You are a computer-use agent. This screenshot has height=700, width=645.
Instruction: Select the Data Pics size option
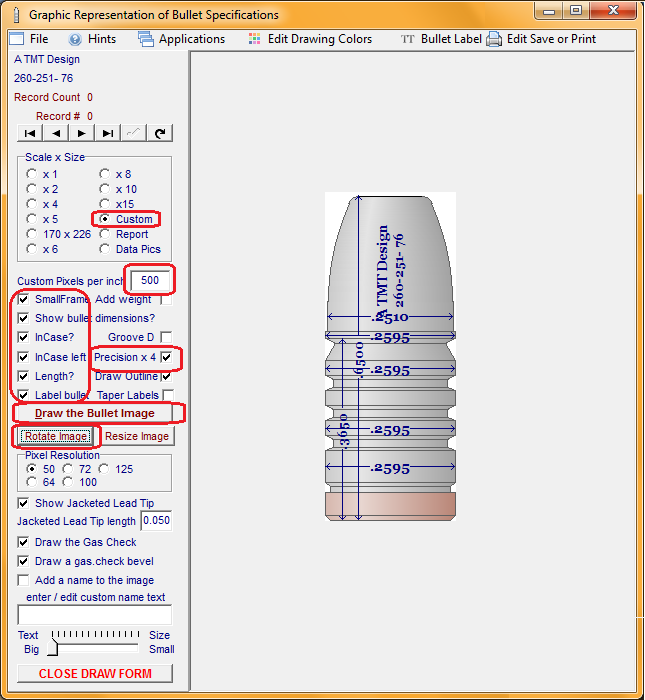click(x=104, y=249)
